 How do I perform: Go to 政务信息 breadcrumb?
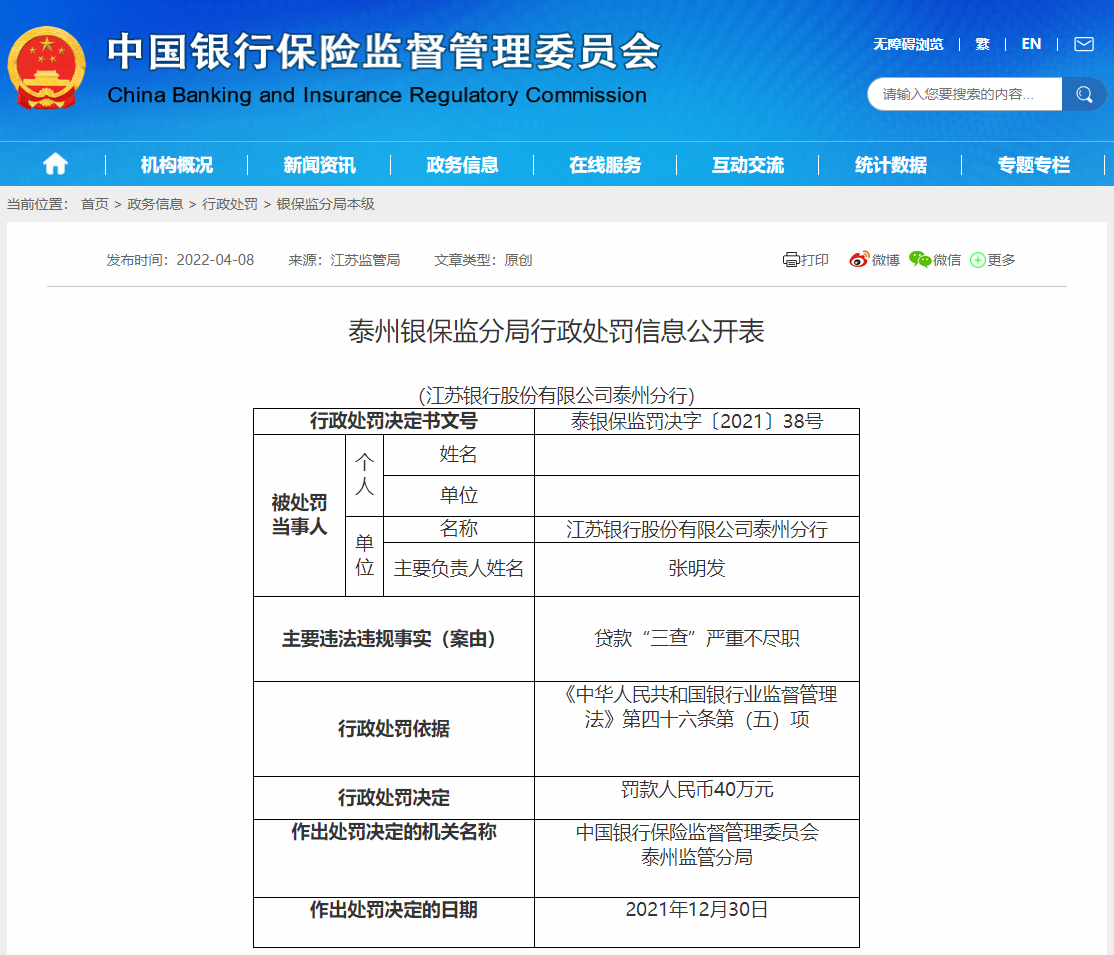click(155, 204)
